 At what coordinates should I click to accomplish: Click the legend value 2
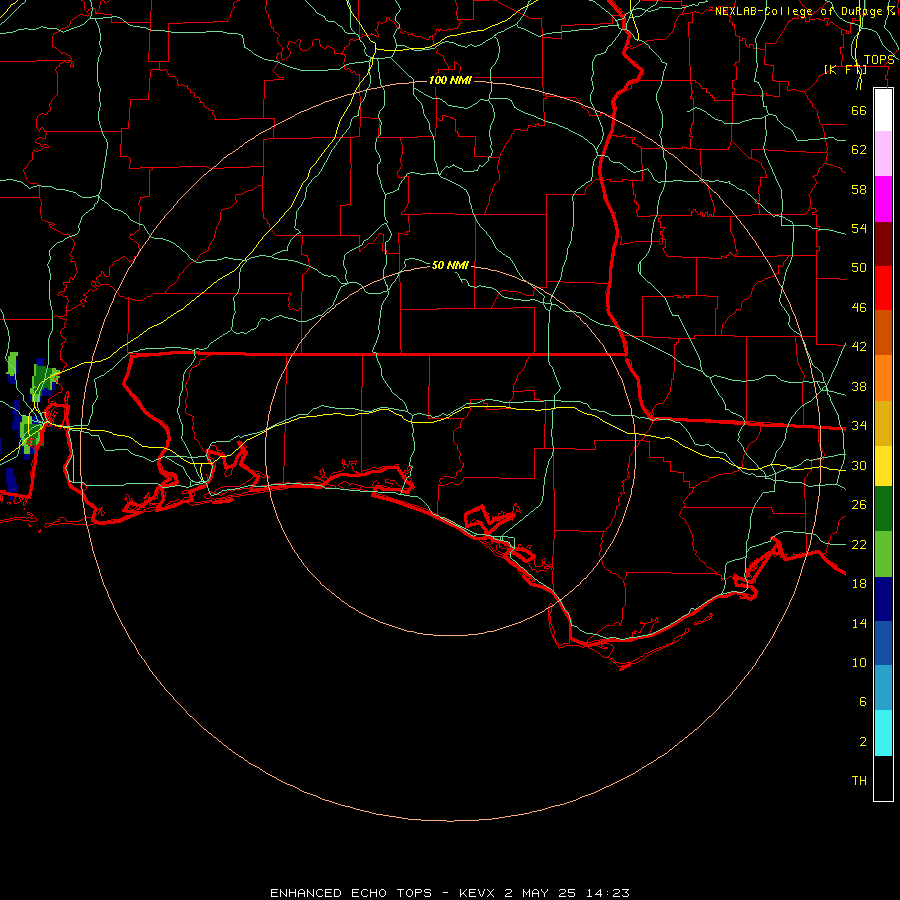click(862, 741)
